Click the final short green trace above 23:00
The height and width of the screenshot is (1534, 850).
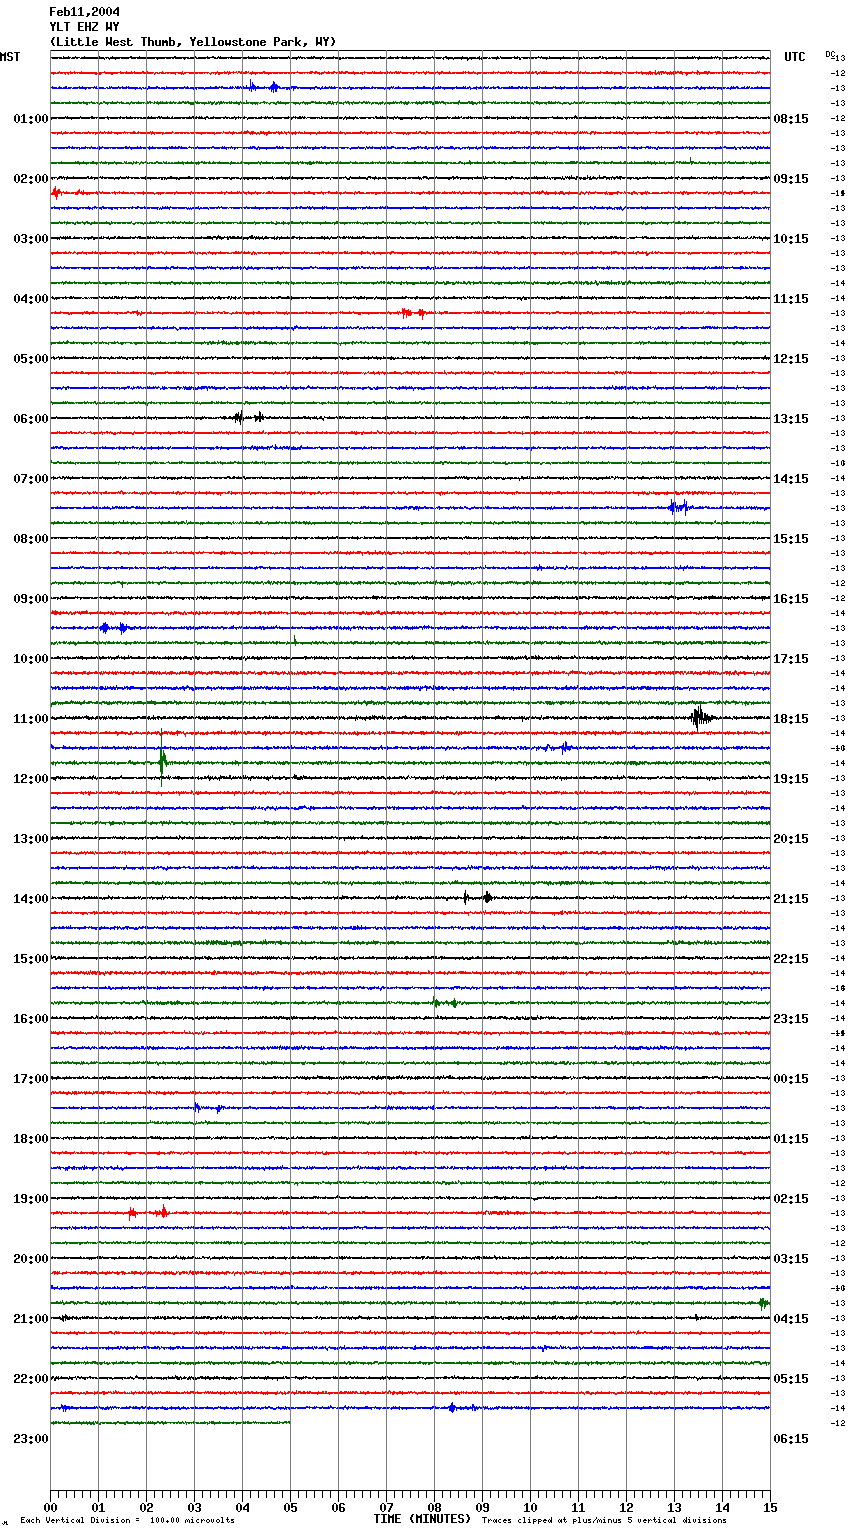click(x=170, y=1422)
